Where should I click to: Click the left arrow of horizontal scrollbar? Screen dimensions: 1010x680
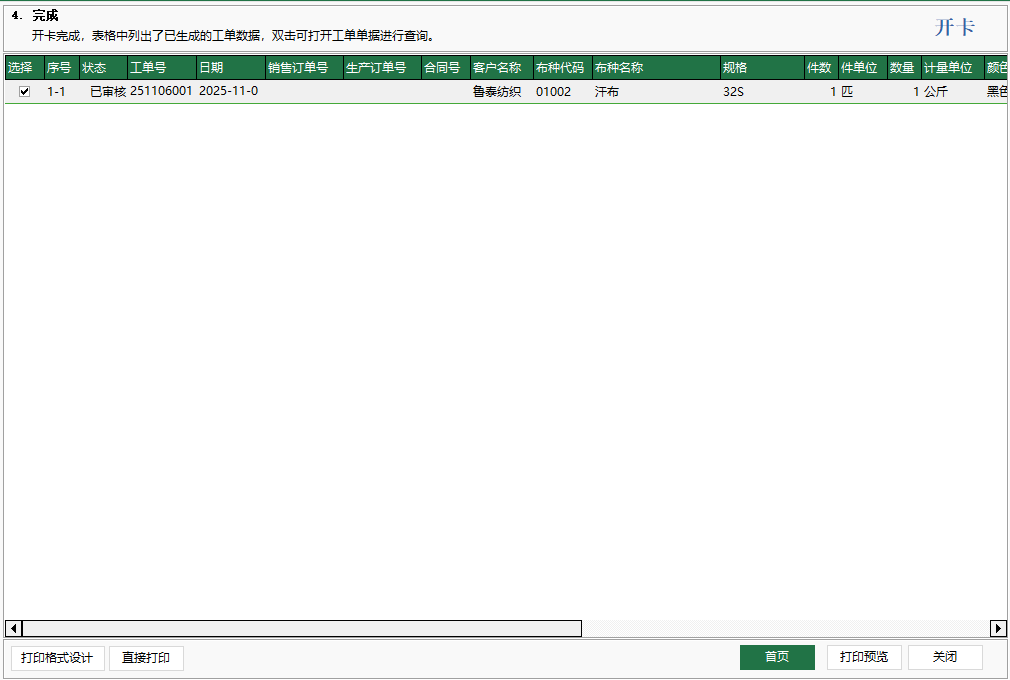coord(13,628)
